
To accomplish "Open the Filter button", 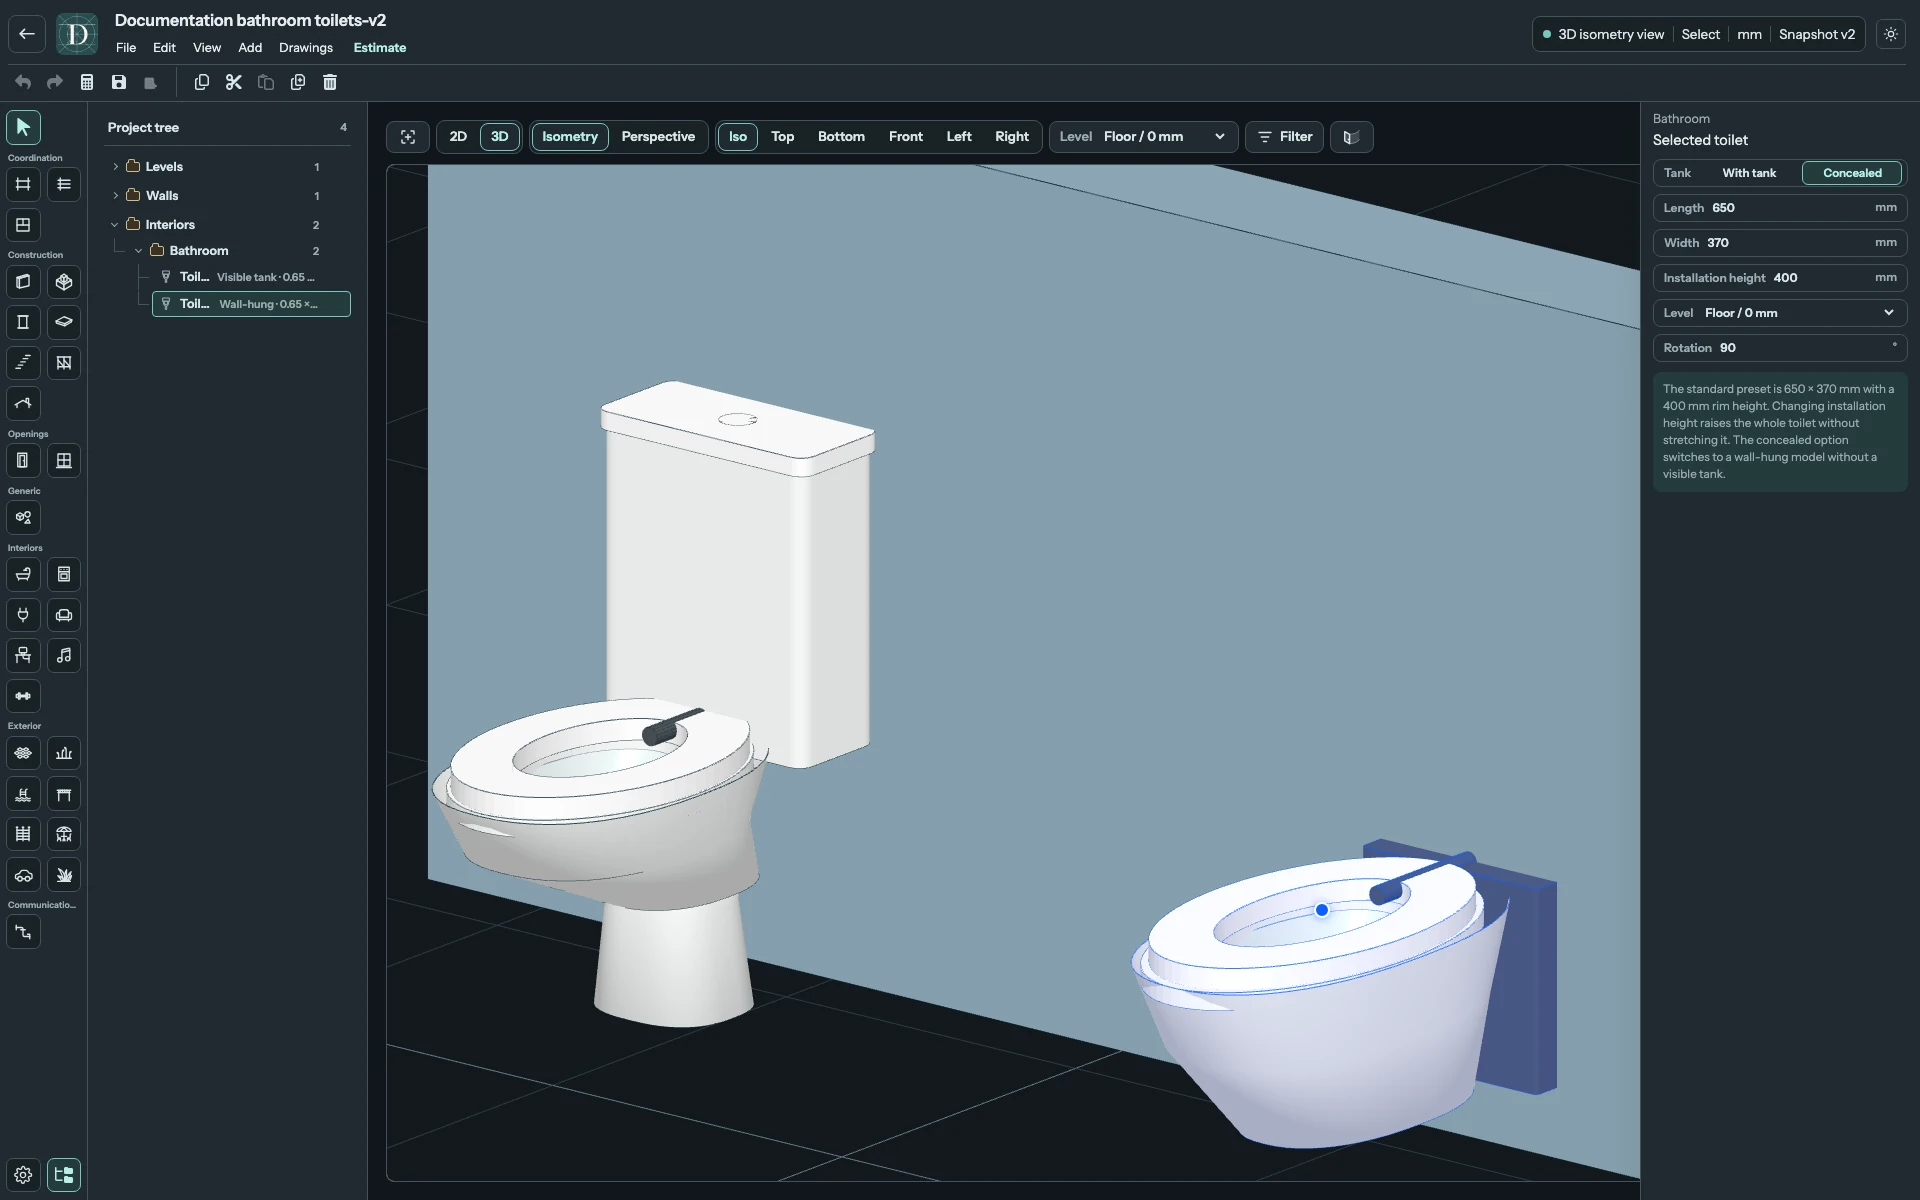I will point(1285,137).
